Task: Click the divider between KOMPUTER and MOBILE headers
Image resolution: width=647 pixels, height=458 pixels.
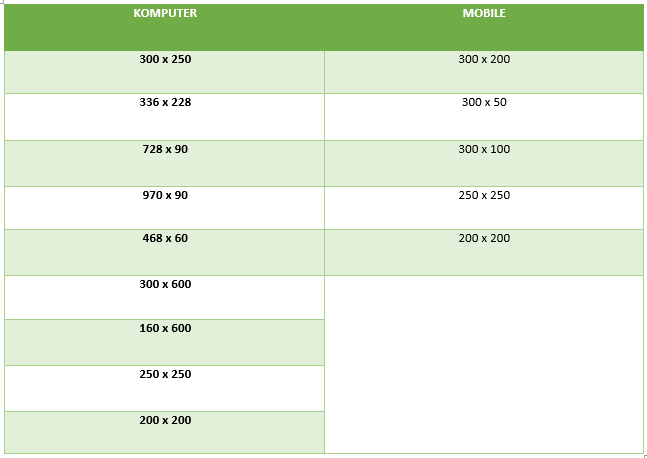Action: tap(325, 27)
